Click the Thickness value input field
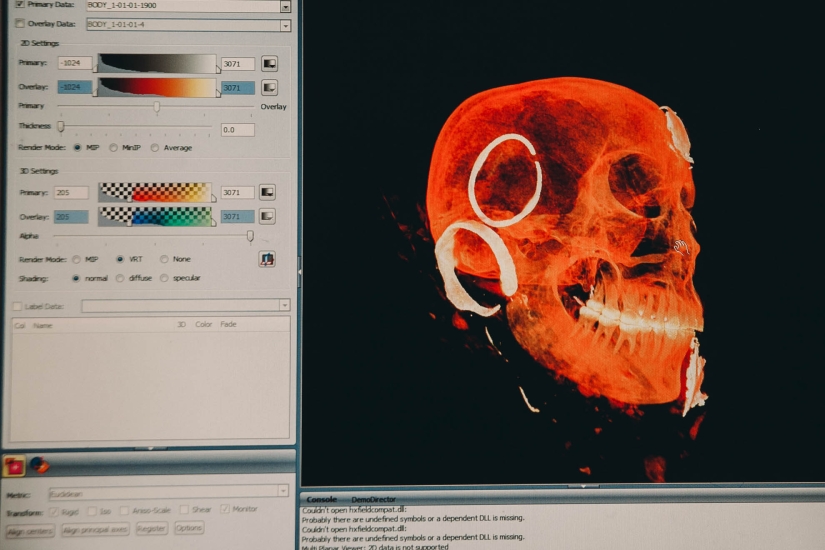The width and height of the screenshot is (825, 550). [x=237, y=130]
